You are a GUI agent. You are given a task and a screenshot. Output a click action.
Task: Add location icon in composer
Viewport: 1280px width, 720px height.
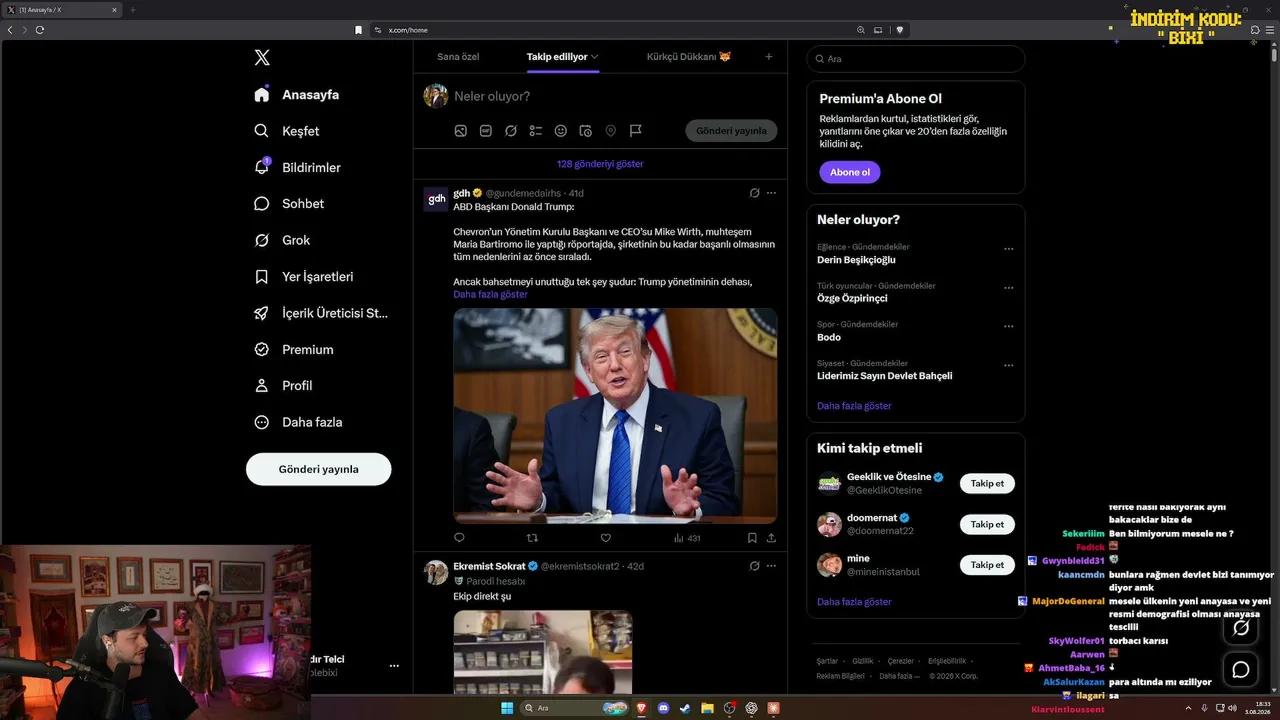click(611, 131)
